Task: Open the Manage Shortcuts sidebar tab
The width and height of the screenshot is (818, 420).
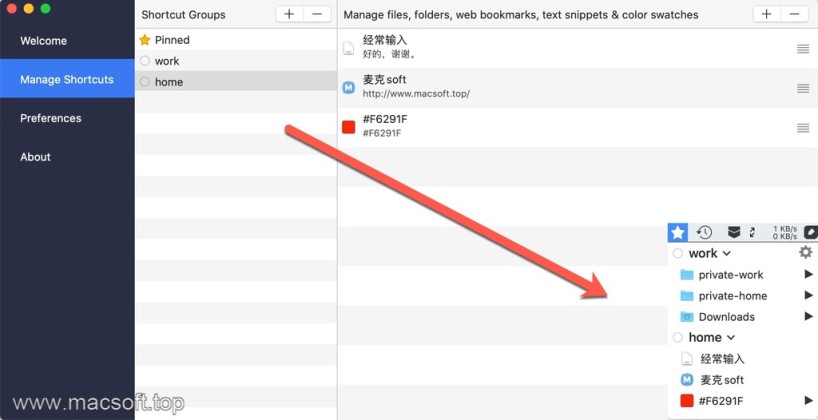Action: pyautogui.click(x=67, y=79)
